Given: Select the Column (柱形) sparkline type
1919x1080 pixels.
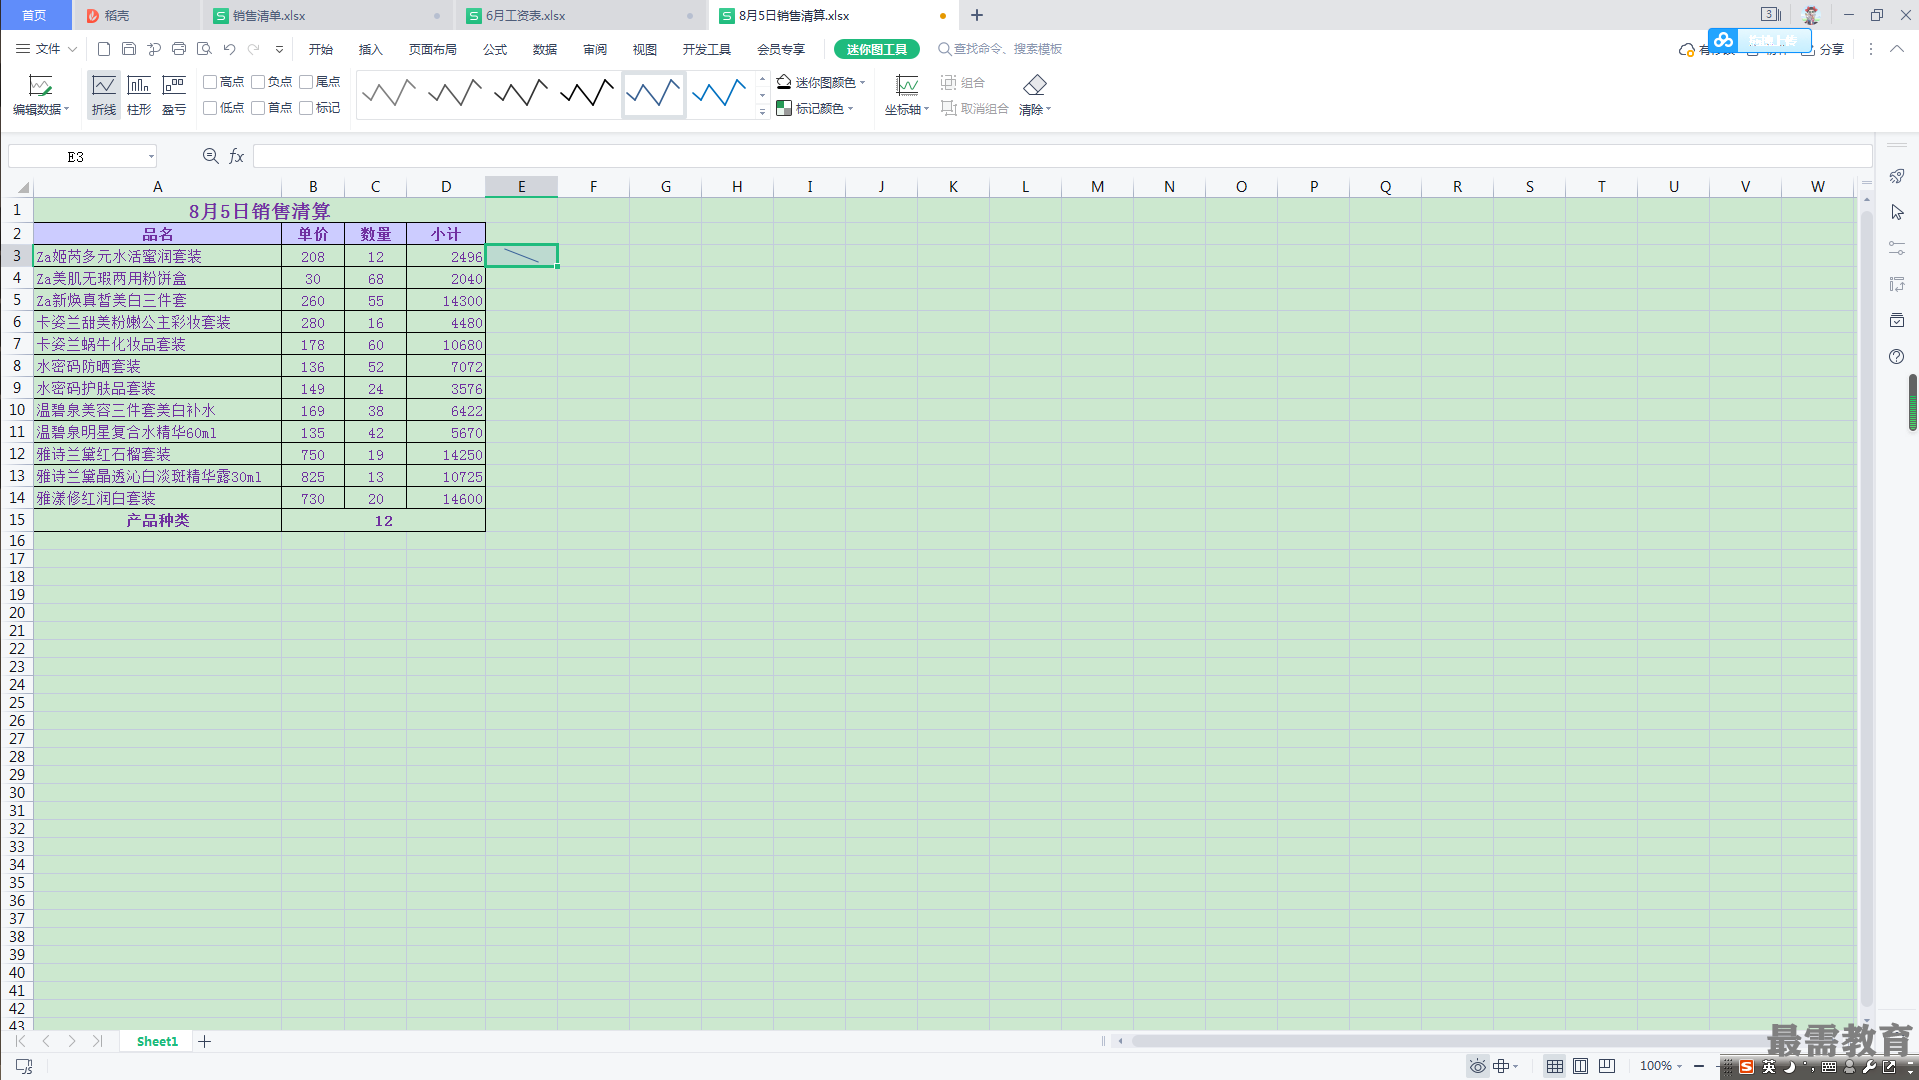Looking at the screenshot, I should coord(139,95).
